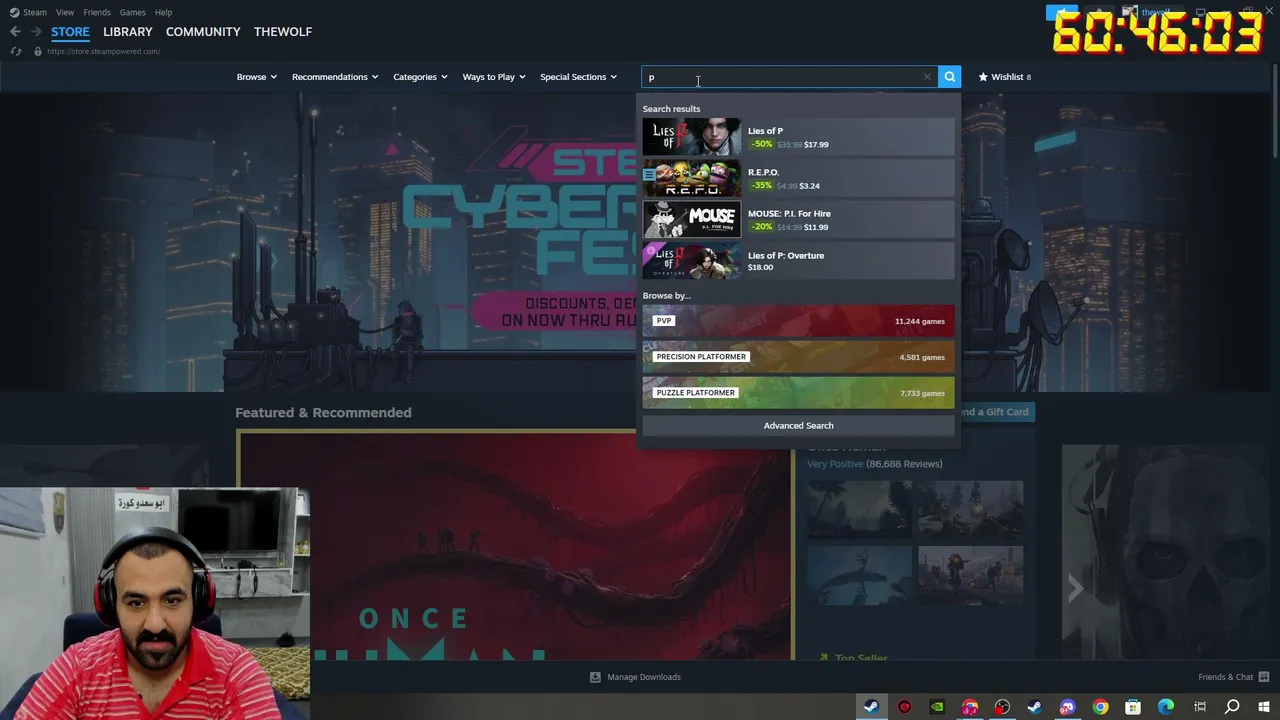Click the Very Positive reviews link
Image resolution: width=1280 pixels, height=720 pixels.
click(835, 464)
